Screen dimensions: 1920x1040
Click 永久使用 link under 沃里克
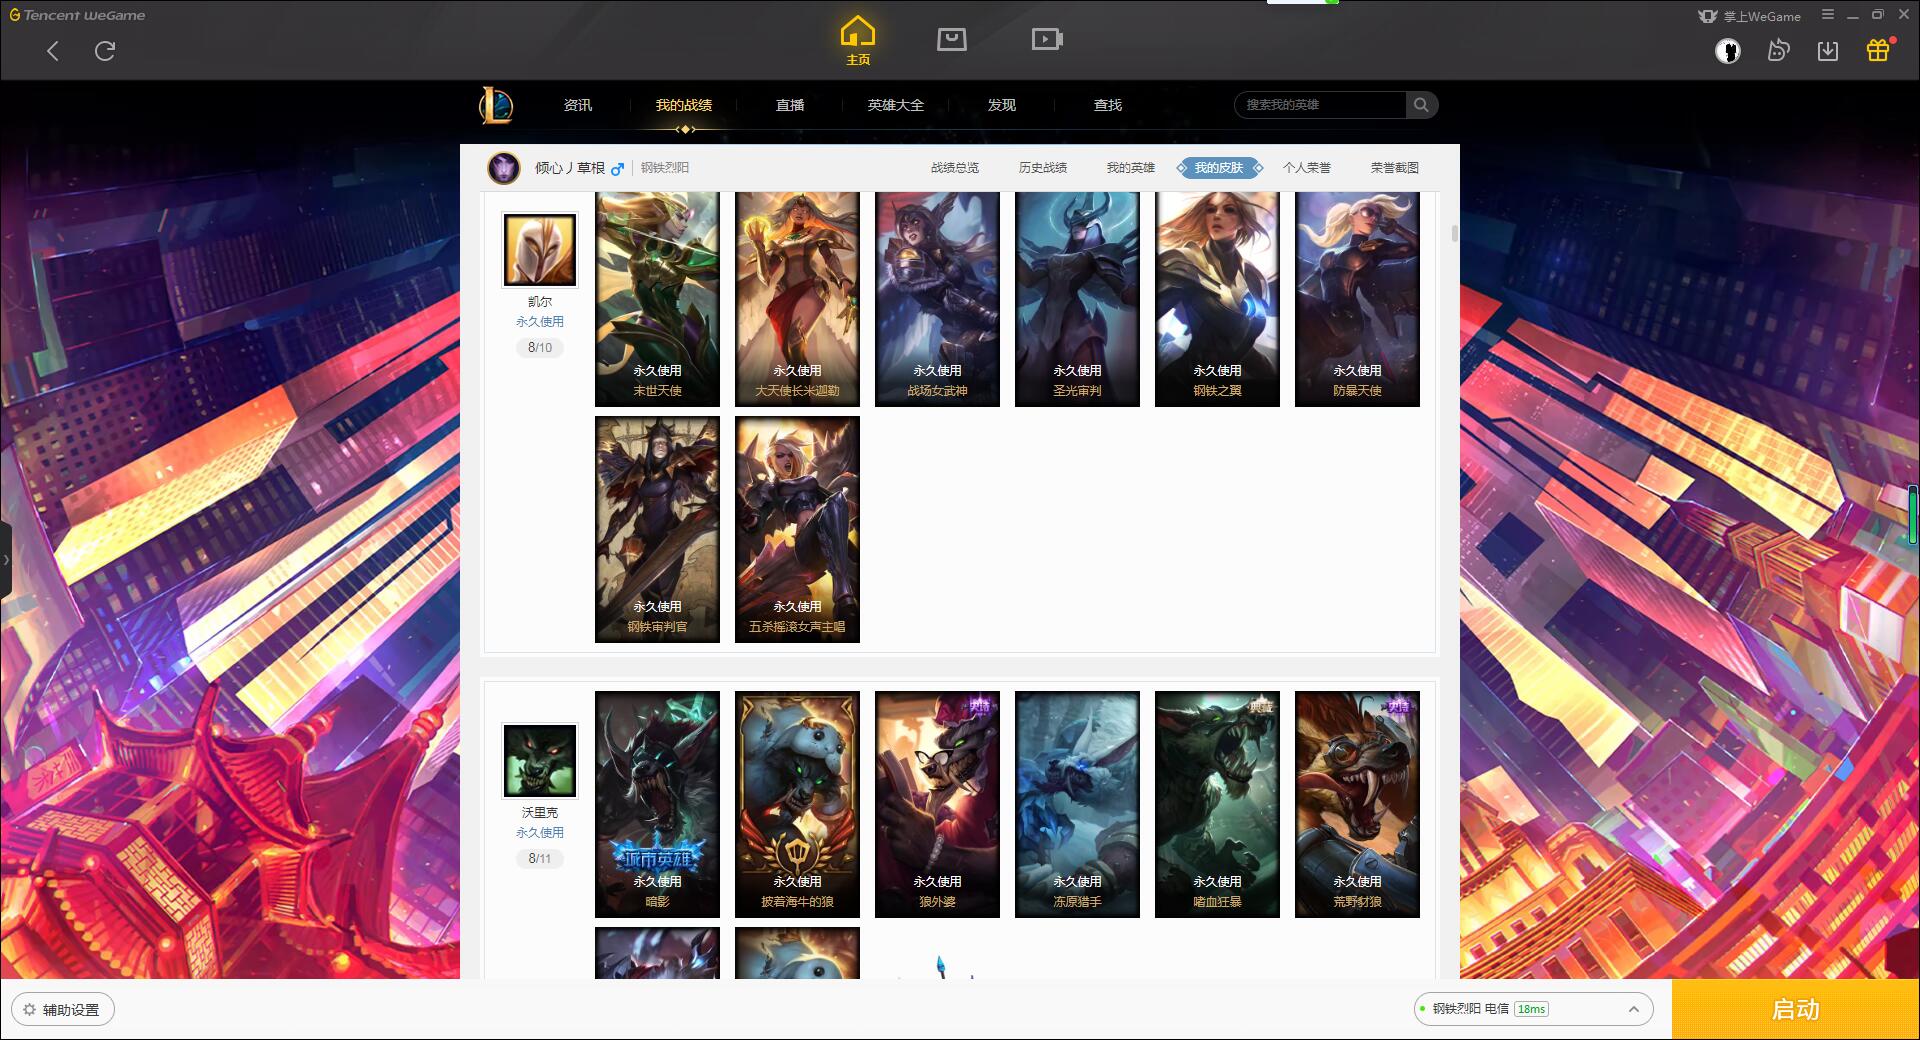(540, 833)
